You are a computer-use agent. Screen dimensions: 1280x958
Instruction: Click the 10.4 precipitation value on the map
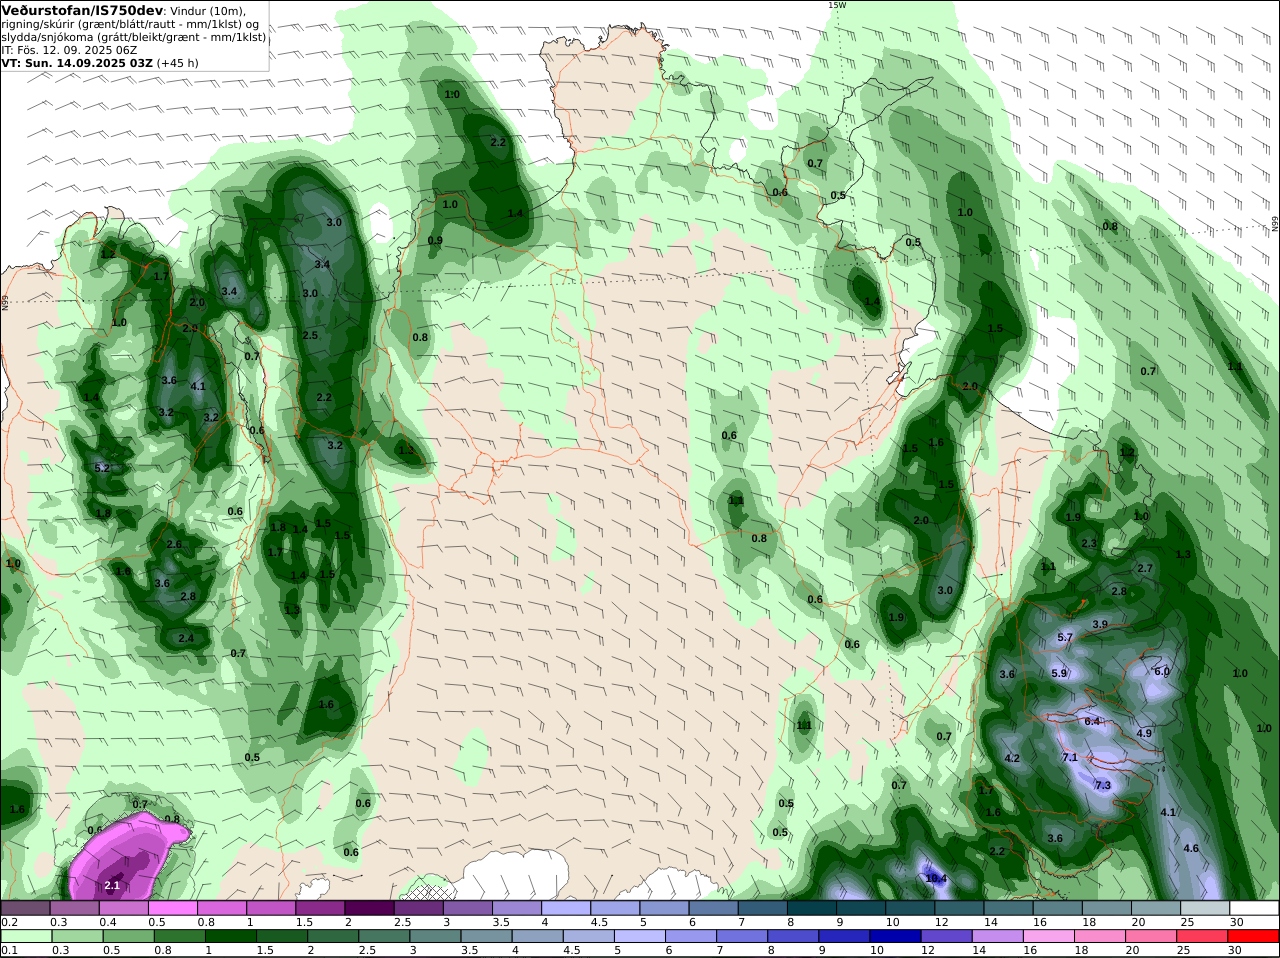point(936,879)
